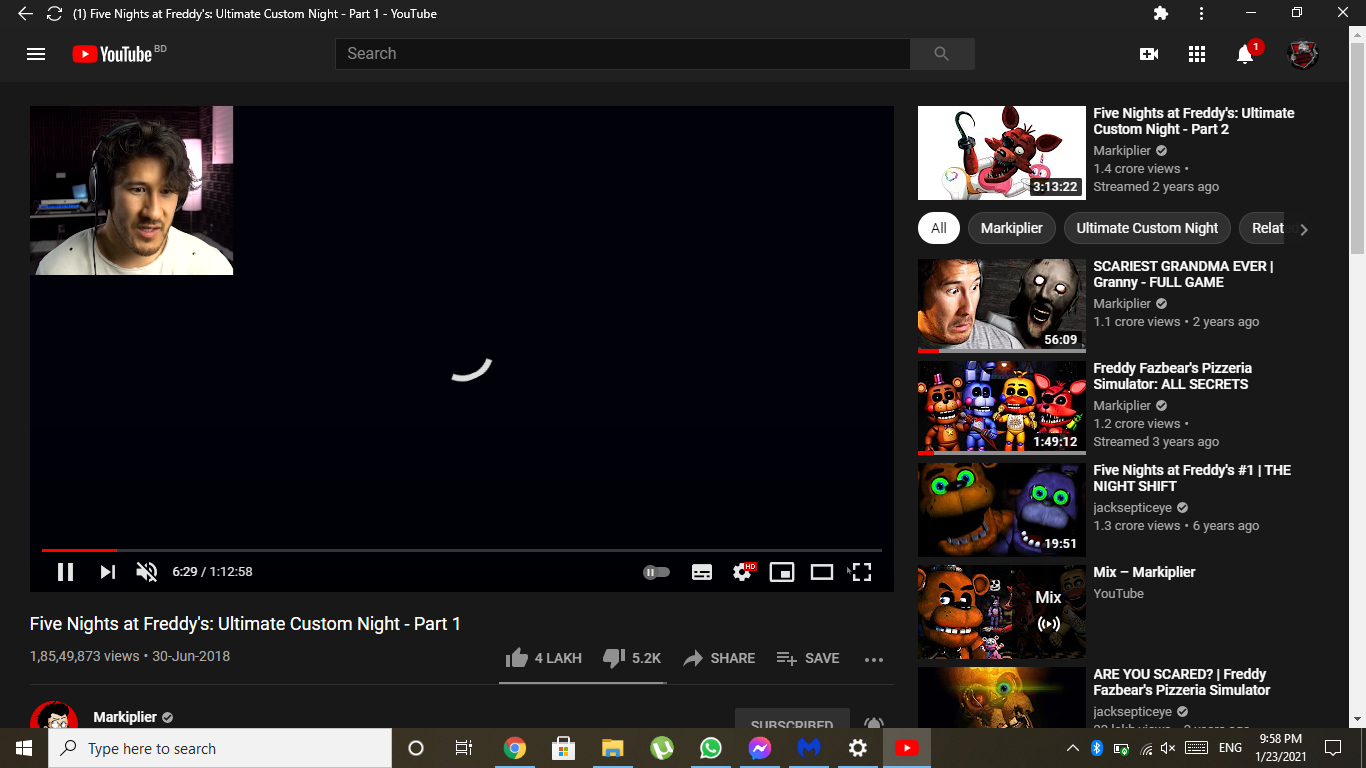Open Task View on the taskbar
1366x768 pixels.
point(464,748)
